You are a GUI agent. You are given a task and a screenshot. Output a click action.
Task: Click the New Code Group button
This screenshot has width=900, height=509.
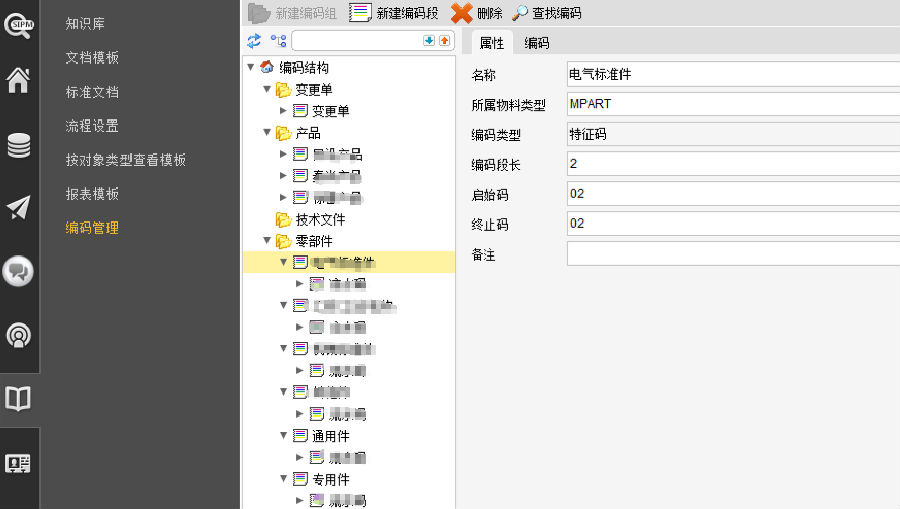[292, 13]
